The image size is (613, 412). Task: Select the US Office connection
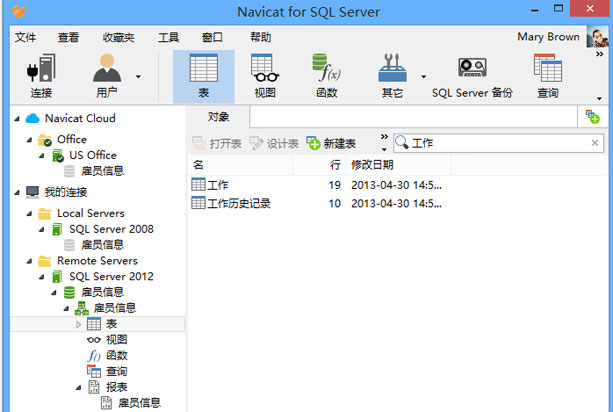point(93,155)
